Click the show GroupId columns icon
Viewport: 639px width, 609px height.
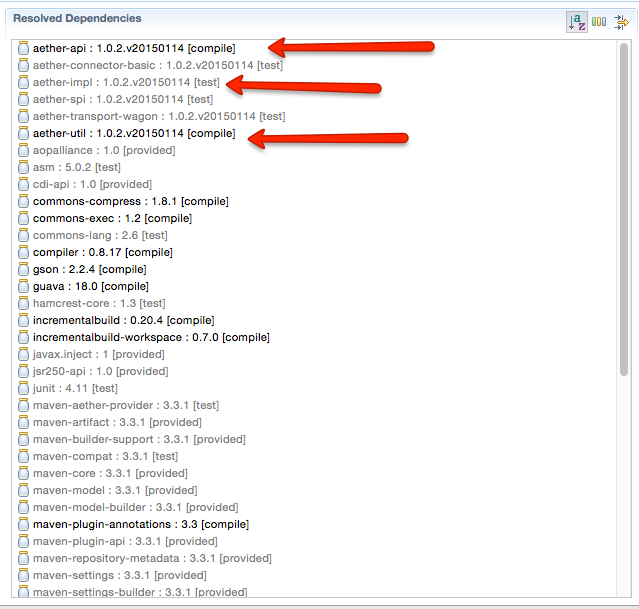(x=599, y=22)
